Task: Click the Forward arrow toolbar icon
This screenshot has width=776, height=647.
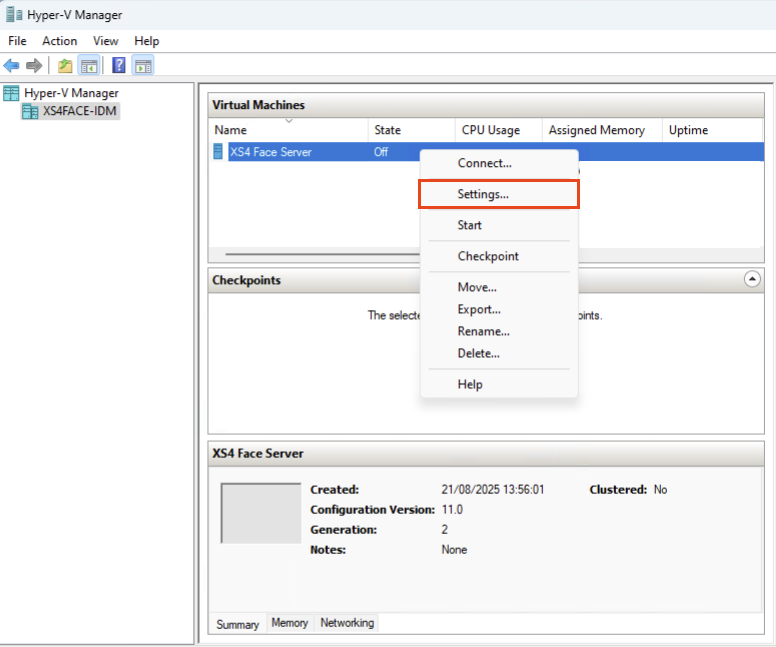Action: [34, 65]
